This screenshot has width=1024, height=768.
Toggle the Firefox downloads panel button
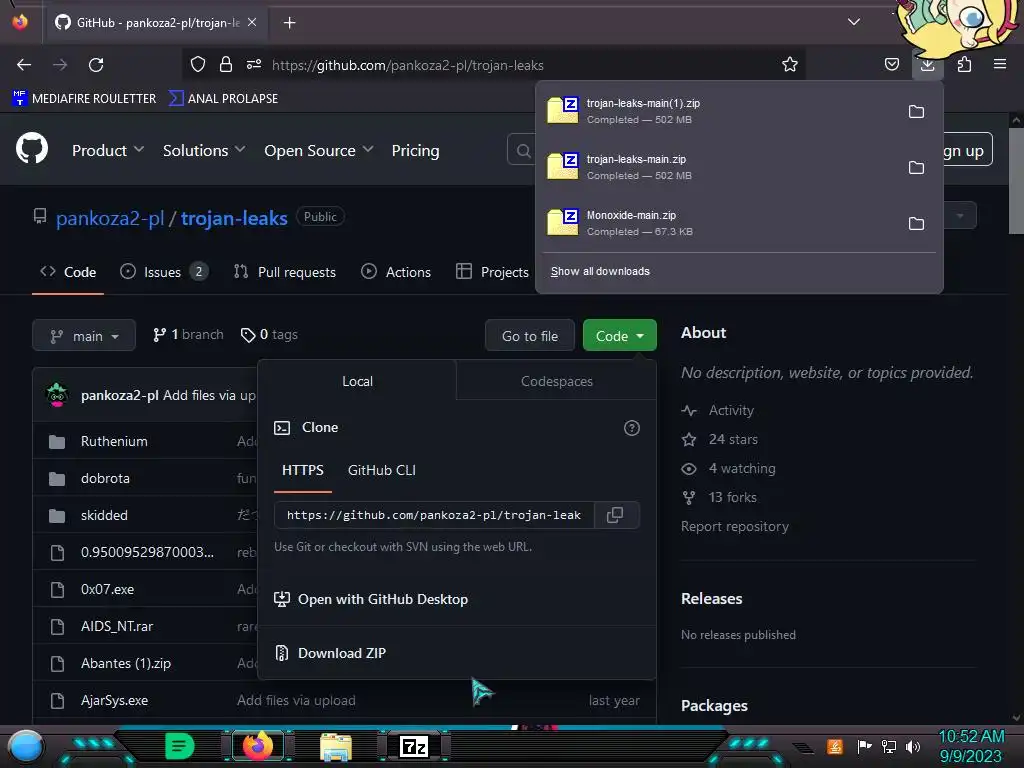(927, 65)
